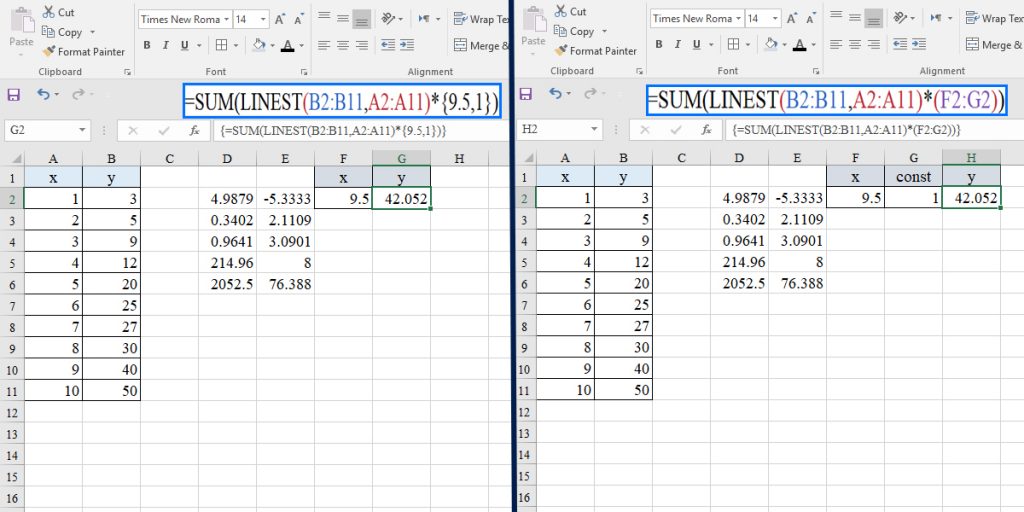Click Cut in the right Excel window
The image size is (1024, 512).
pyautogui.click(x=570, y=11)
